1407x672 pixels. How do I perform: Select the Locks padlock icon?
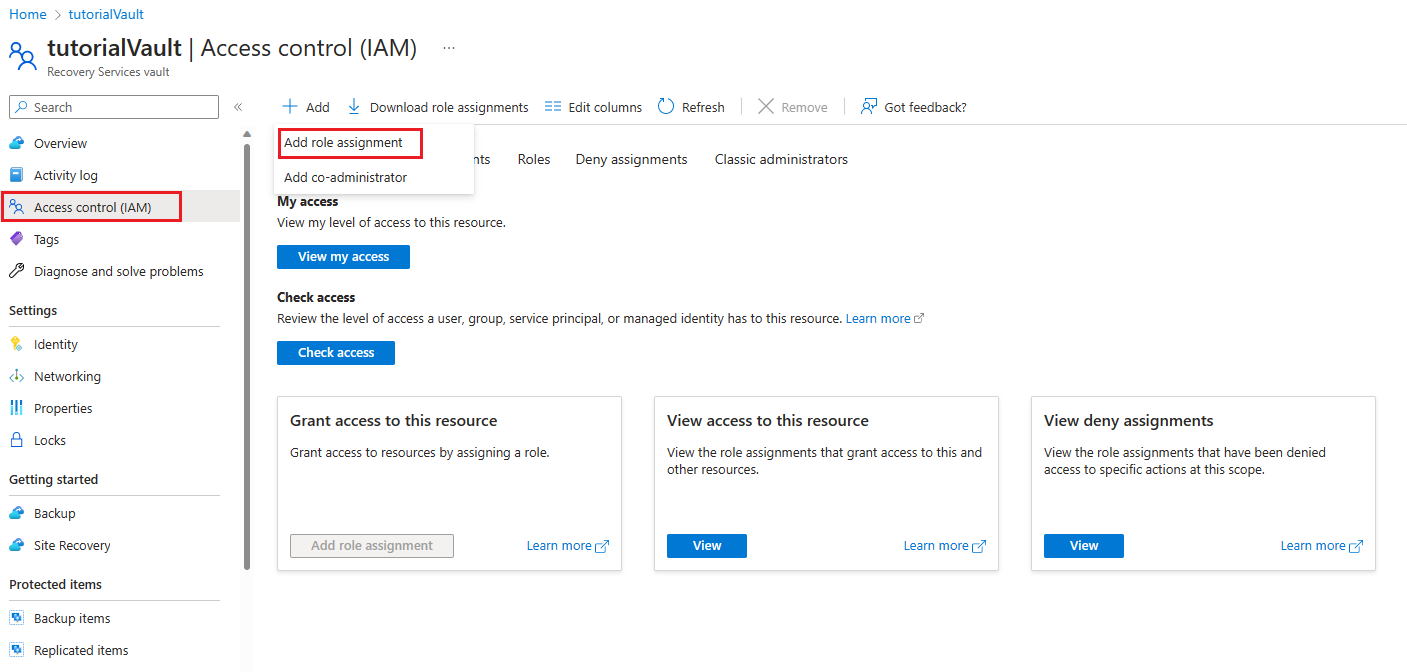pos(16,440)
